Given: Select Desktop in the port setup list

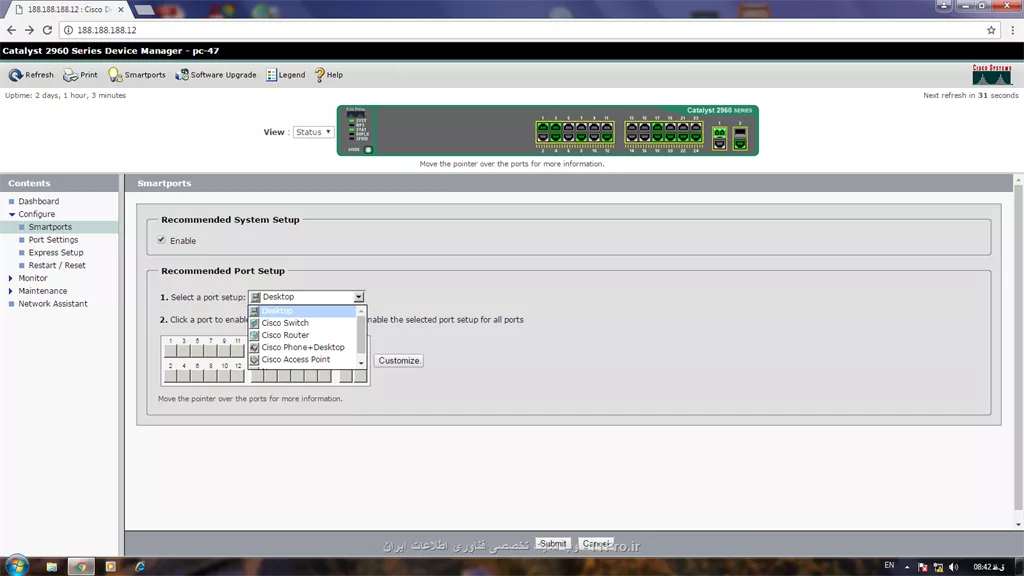Looking at the screenshot, I should pyautogui.click(x=302, y=311).
